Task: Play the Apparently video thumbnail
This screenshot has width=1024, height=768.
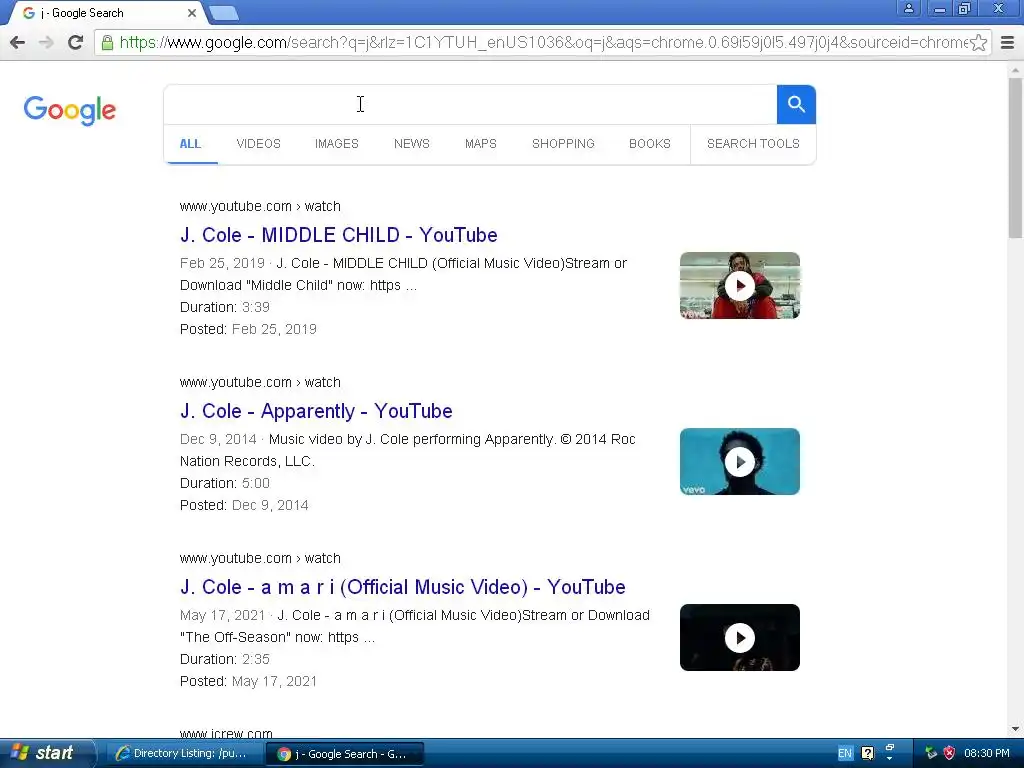Action: click(x=739, y=462)
